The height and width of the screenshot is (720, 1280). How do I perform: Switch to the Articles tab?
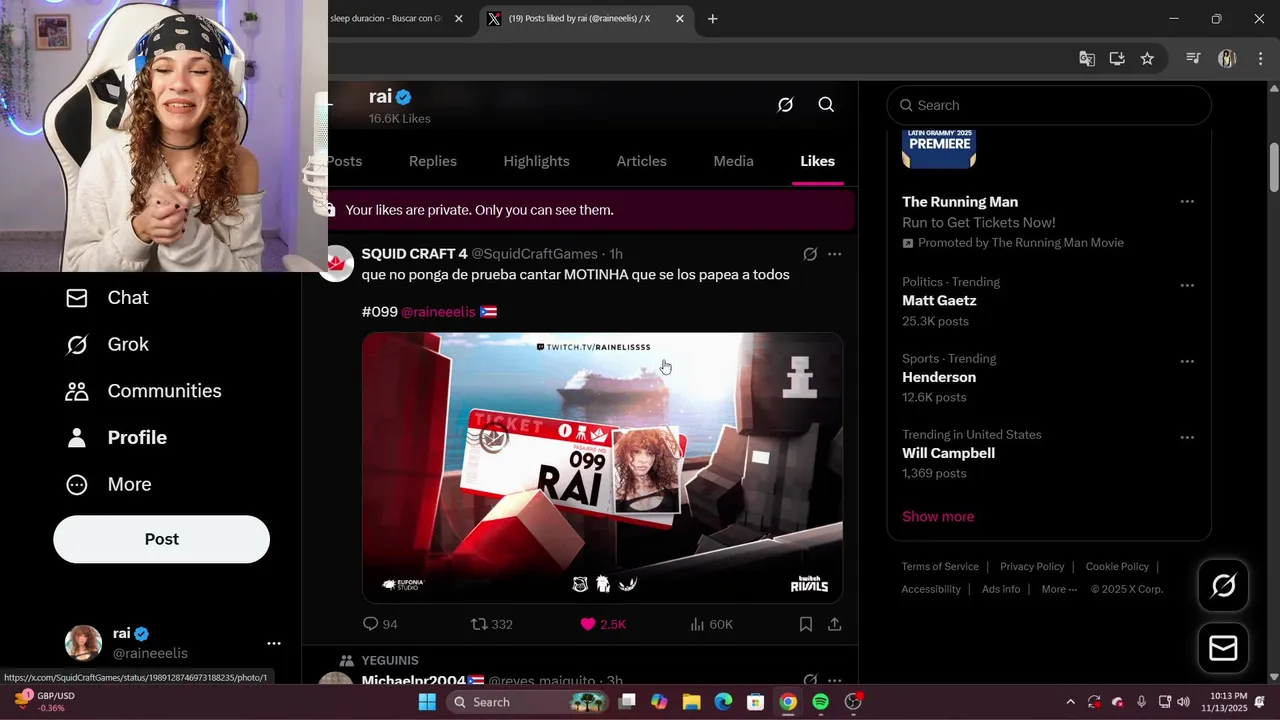pyautogui.click(x=641, y=161)
